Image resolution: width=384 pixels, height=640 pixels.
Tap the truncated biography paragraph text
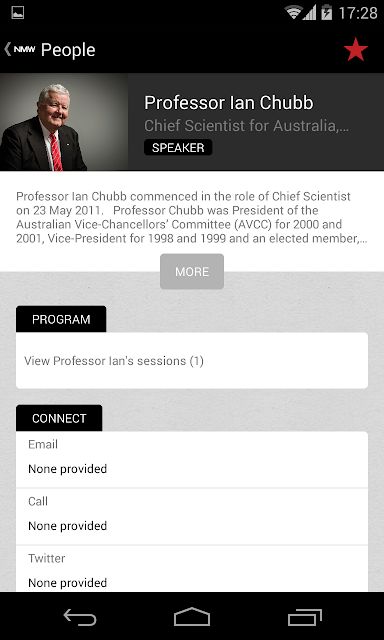coord(192,218)
